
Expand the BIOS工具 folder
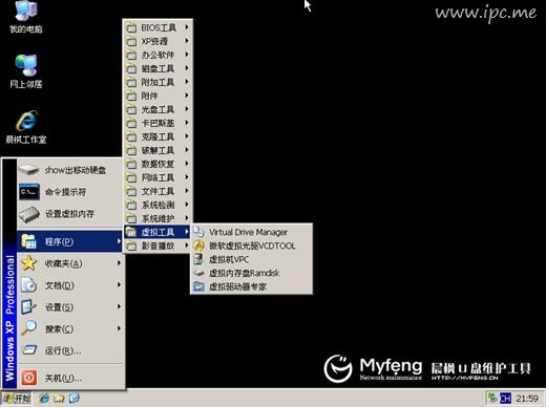[x=157, y=28]
